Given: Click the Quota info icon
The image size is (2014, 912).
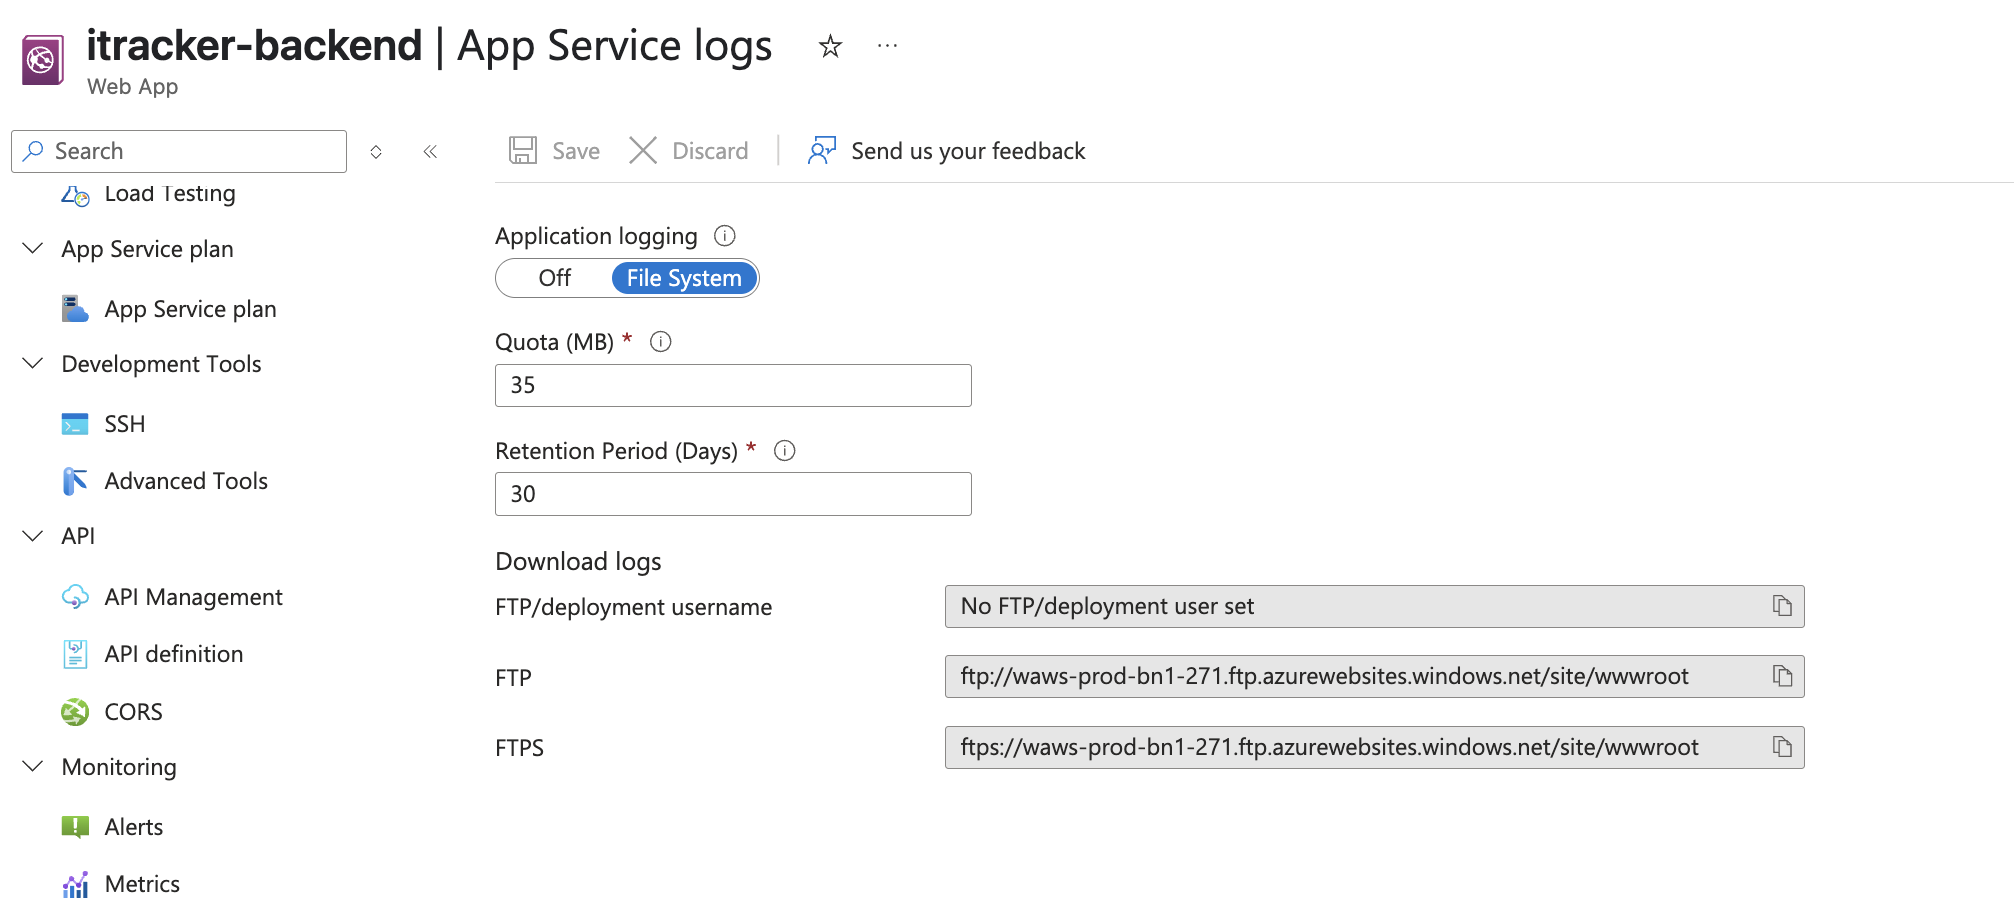Looking at the screenshot, I should click(661, 342).
